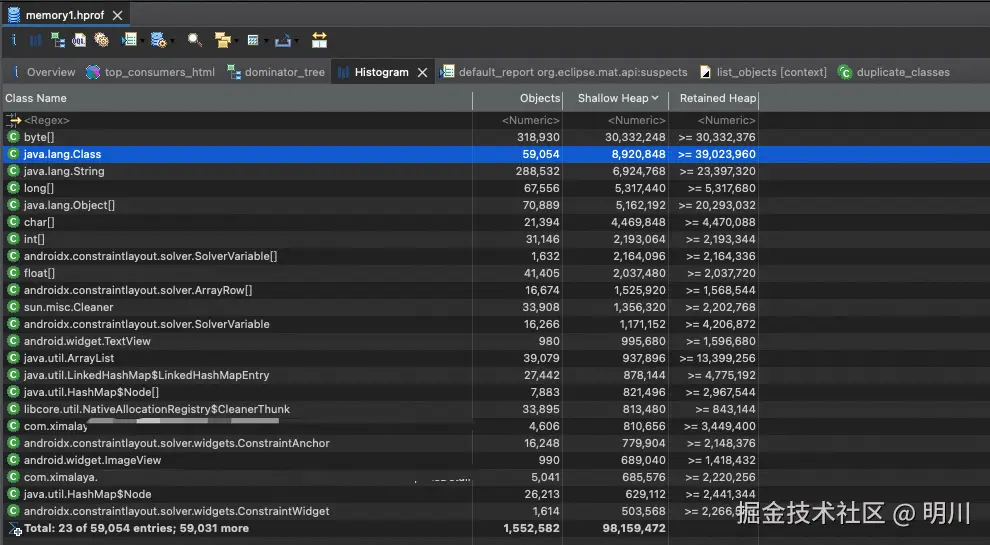Open the dominator tree toolbar icon
The width and height of the screenshot is (990, 545).
(x=57, y=41)
